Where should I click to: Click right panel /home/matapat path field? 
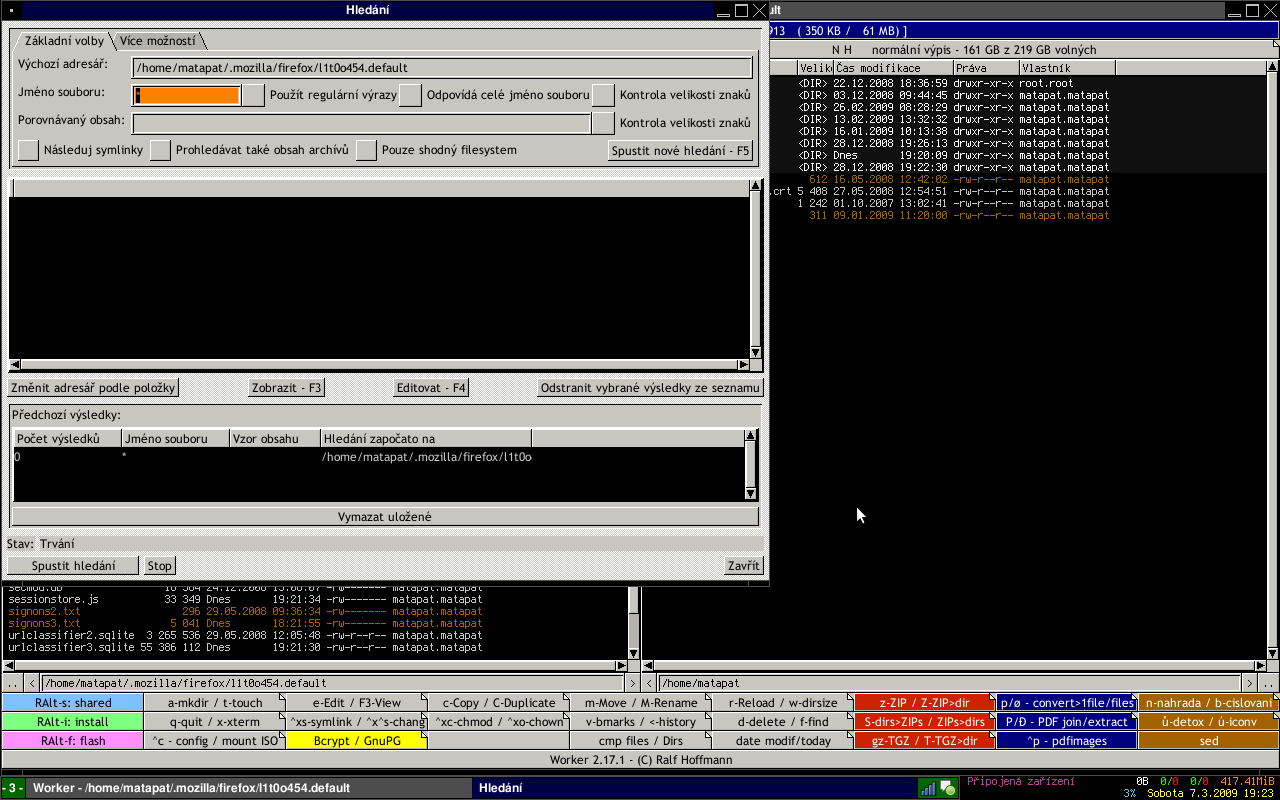948,683
